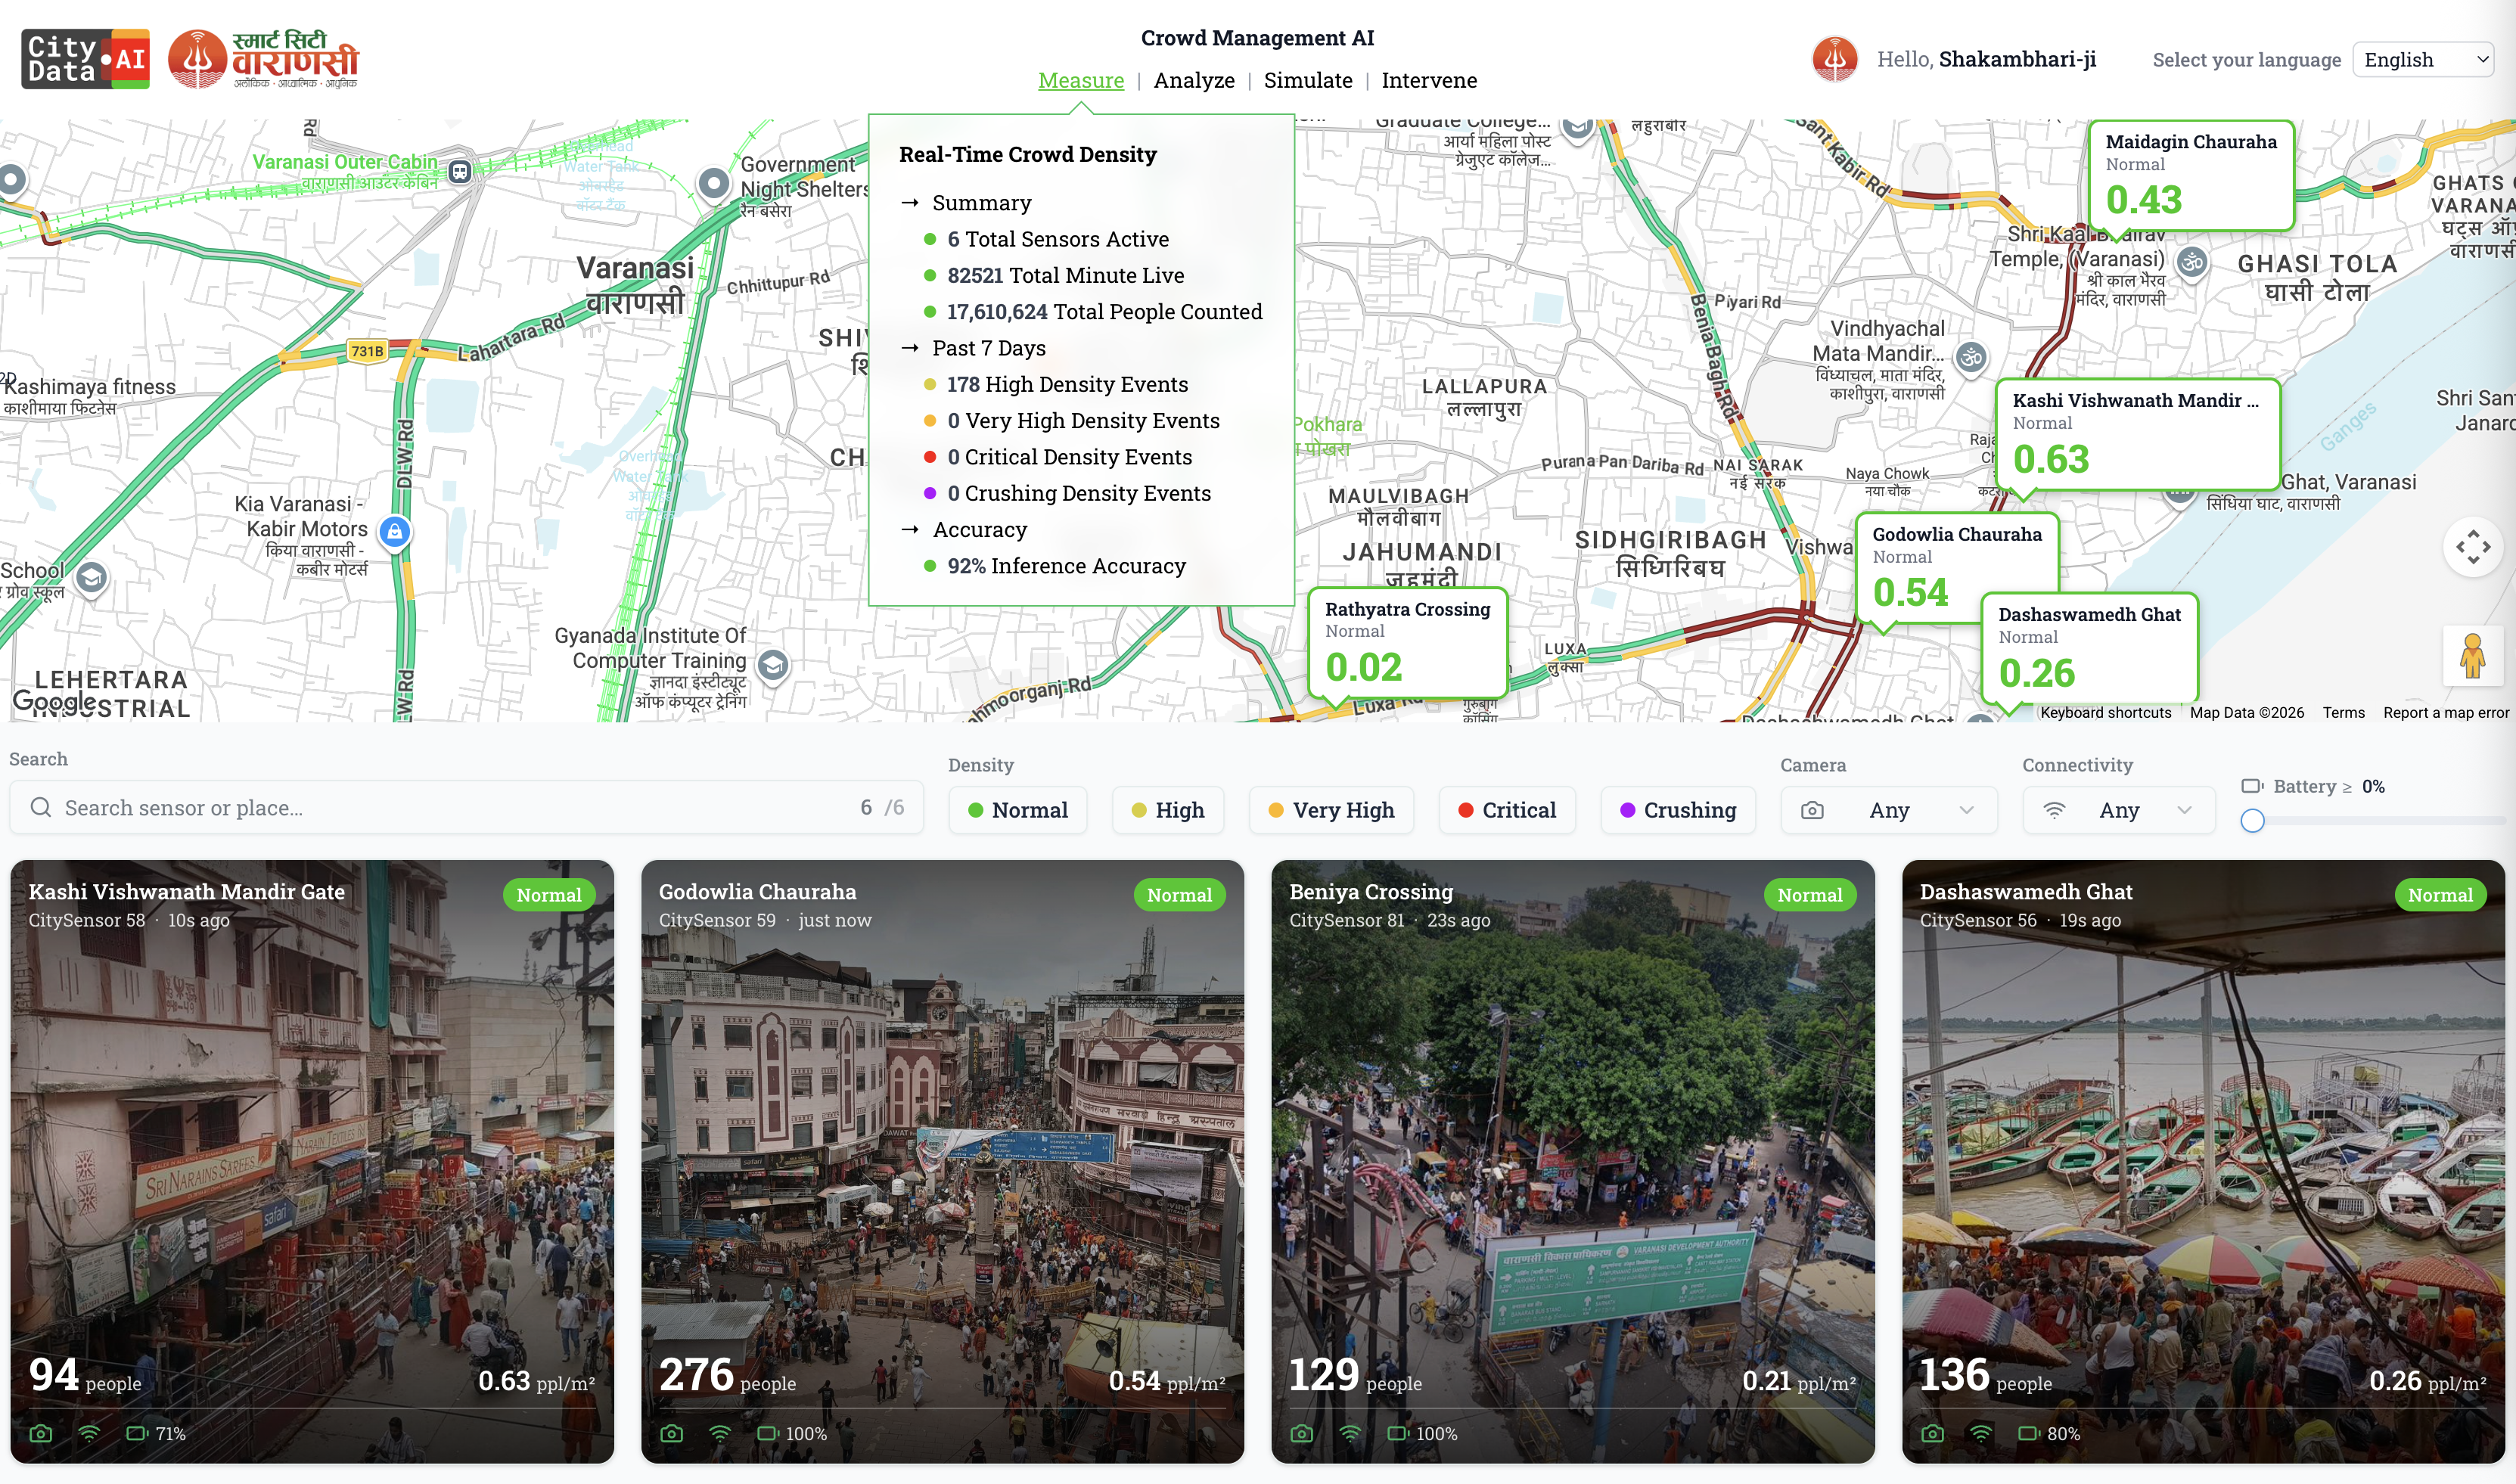Screen dimensions: 2516x1484
Task: Open the Connectivity filter dropdown
Action: coord(2119,810)
